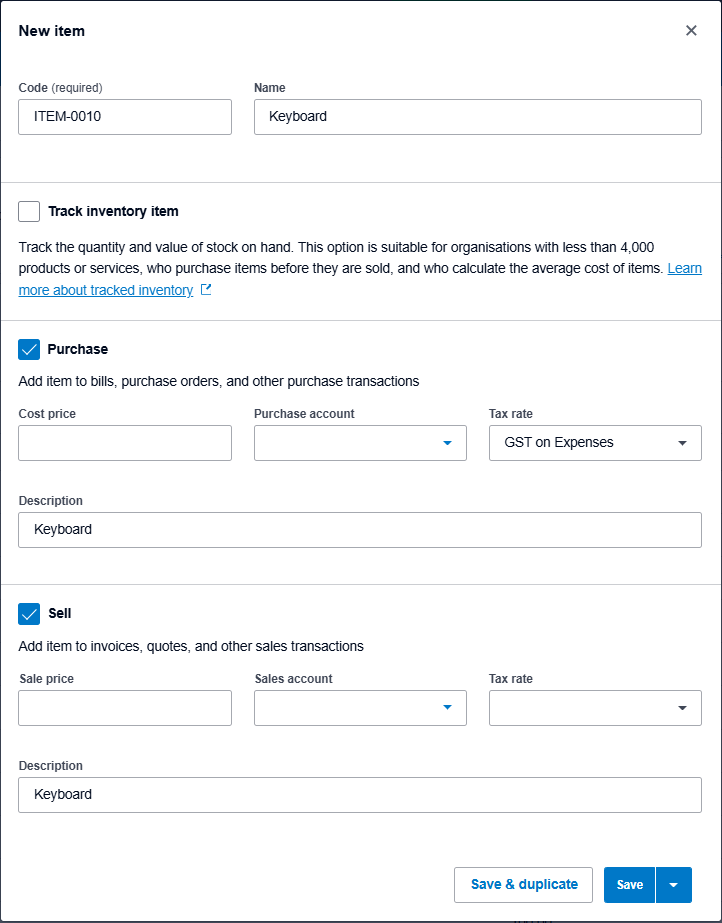722x923 pixels.
Task: Open Save button dropdown arrow
Action: [x=674, y=885]
